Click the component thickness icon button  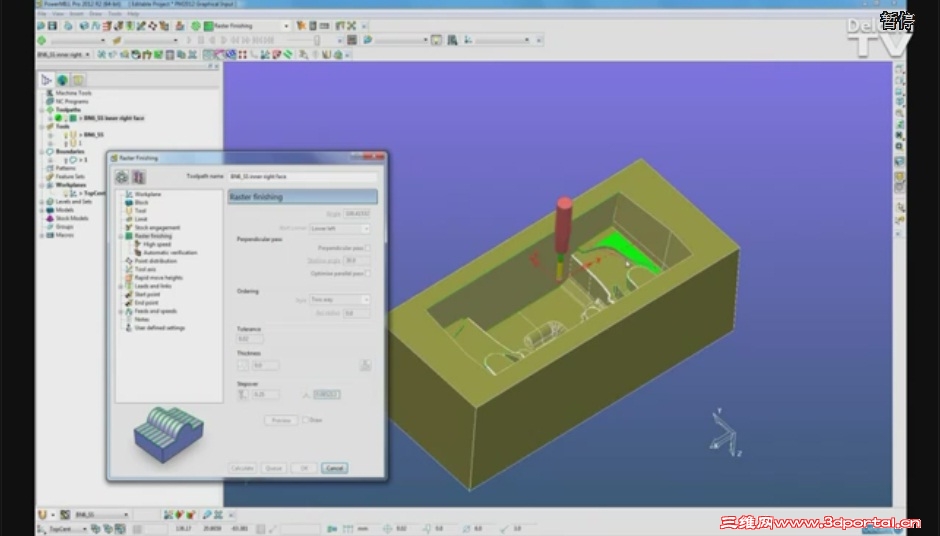365,365
